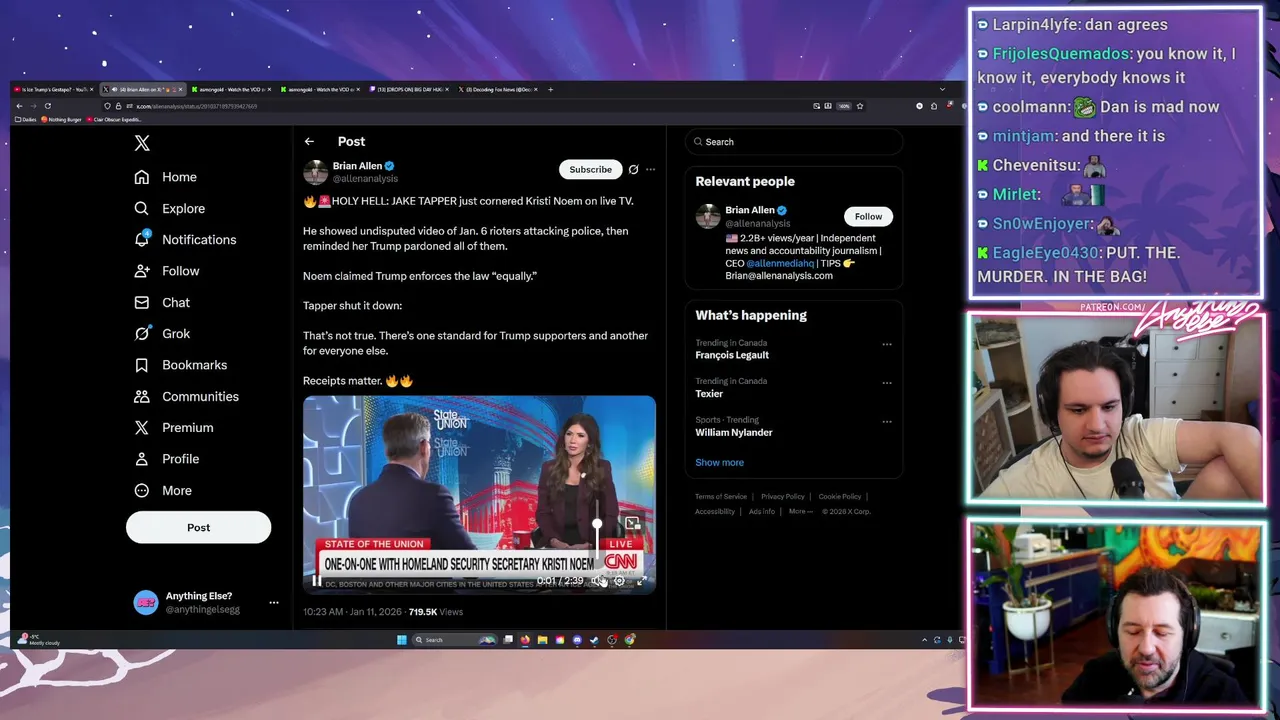The image size is (1280, 720).
Task: Click the taskbar Search box
Action: (455, 640)
